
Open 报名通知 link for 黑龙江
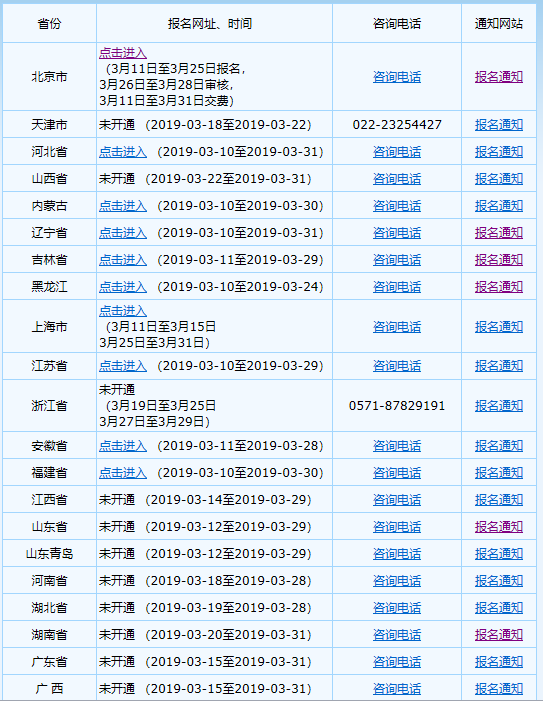point(499,287)
